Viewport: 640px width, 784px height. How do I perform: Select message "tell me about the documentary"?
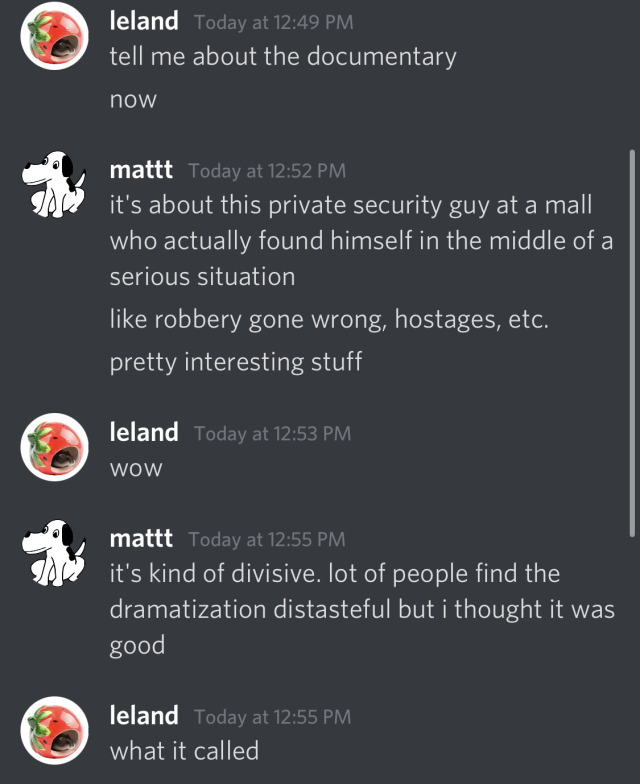tap(283, 56)
